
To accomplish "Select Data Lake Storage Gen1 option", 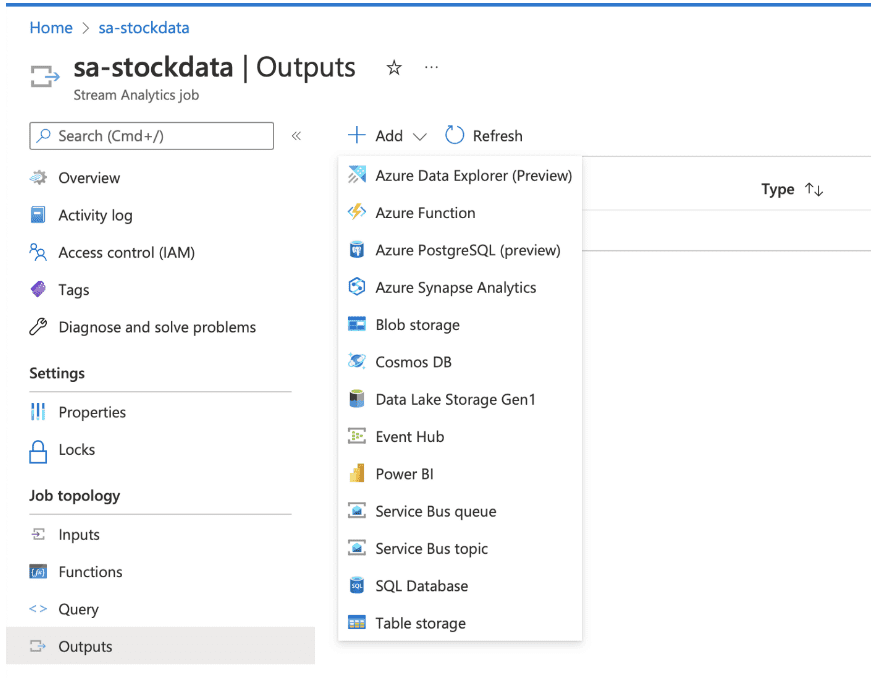I will [460, 399].
